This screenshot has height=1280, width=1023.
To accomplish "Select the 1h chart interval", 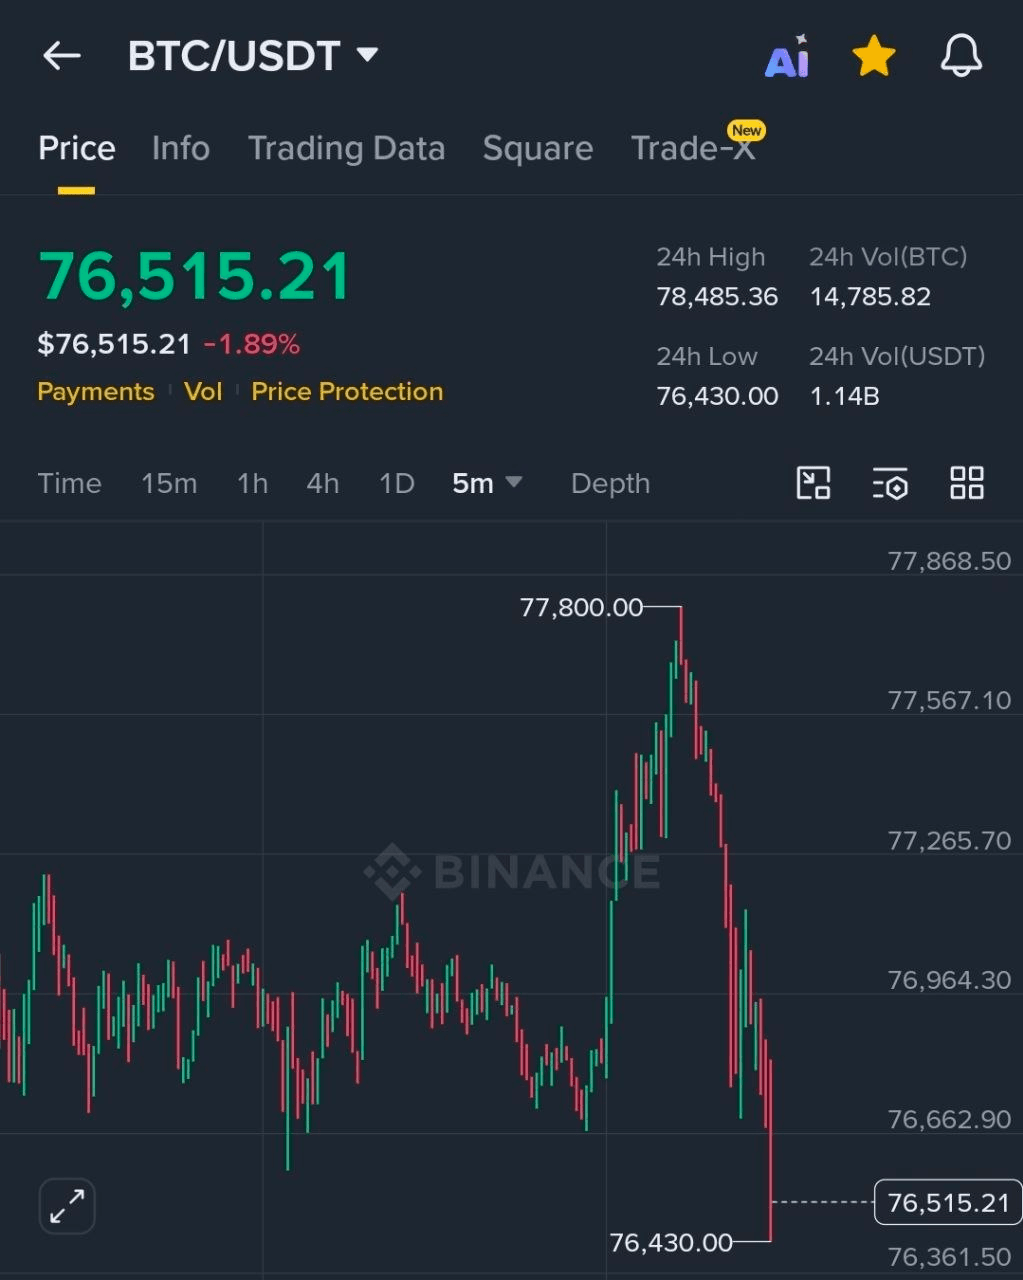I will pyautogui.click(x=252, y=483).
